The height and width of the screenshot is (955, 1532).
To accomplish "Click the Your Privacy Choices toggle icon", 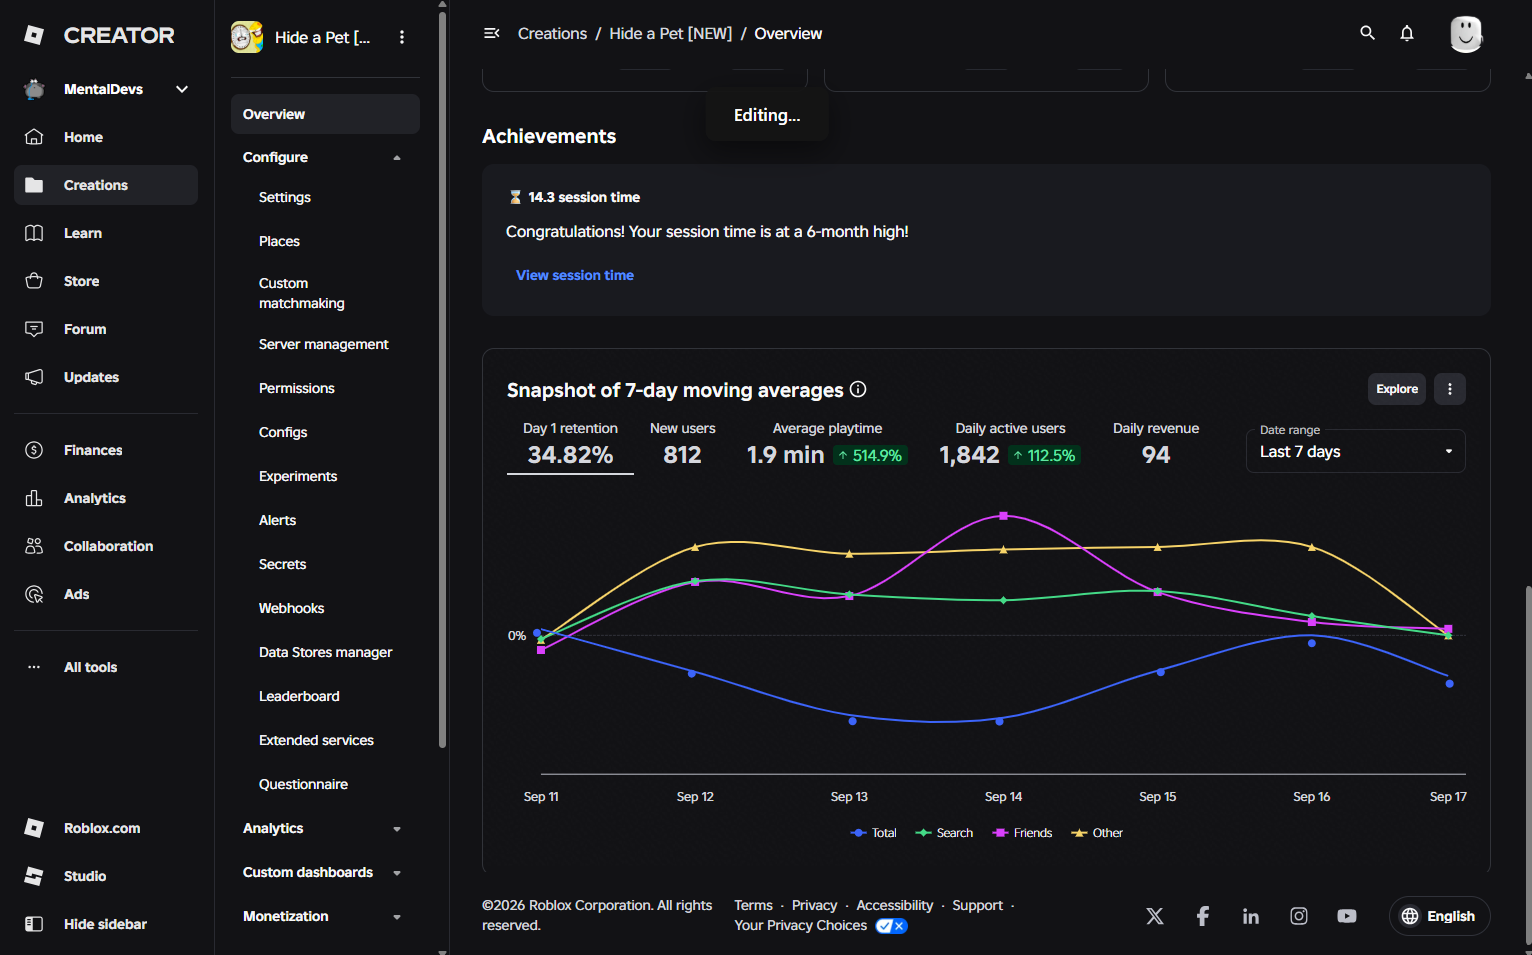I will 891,926.
